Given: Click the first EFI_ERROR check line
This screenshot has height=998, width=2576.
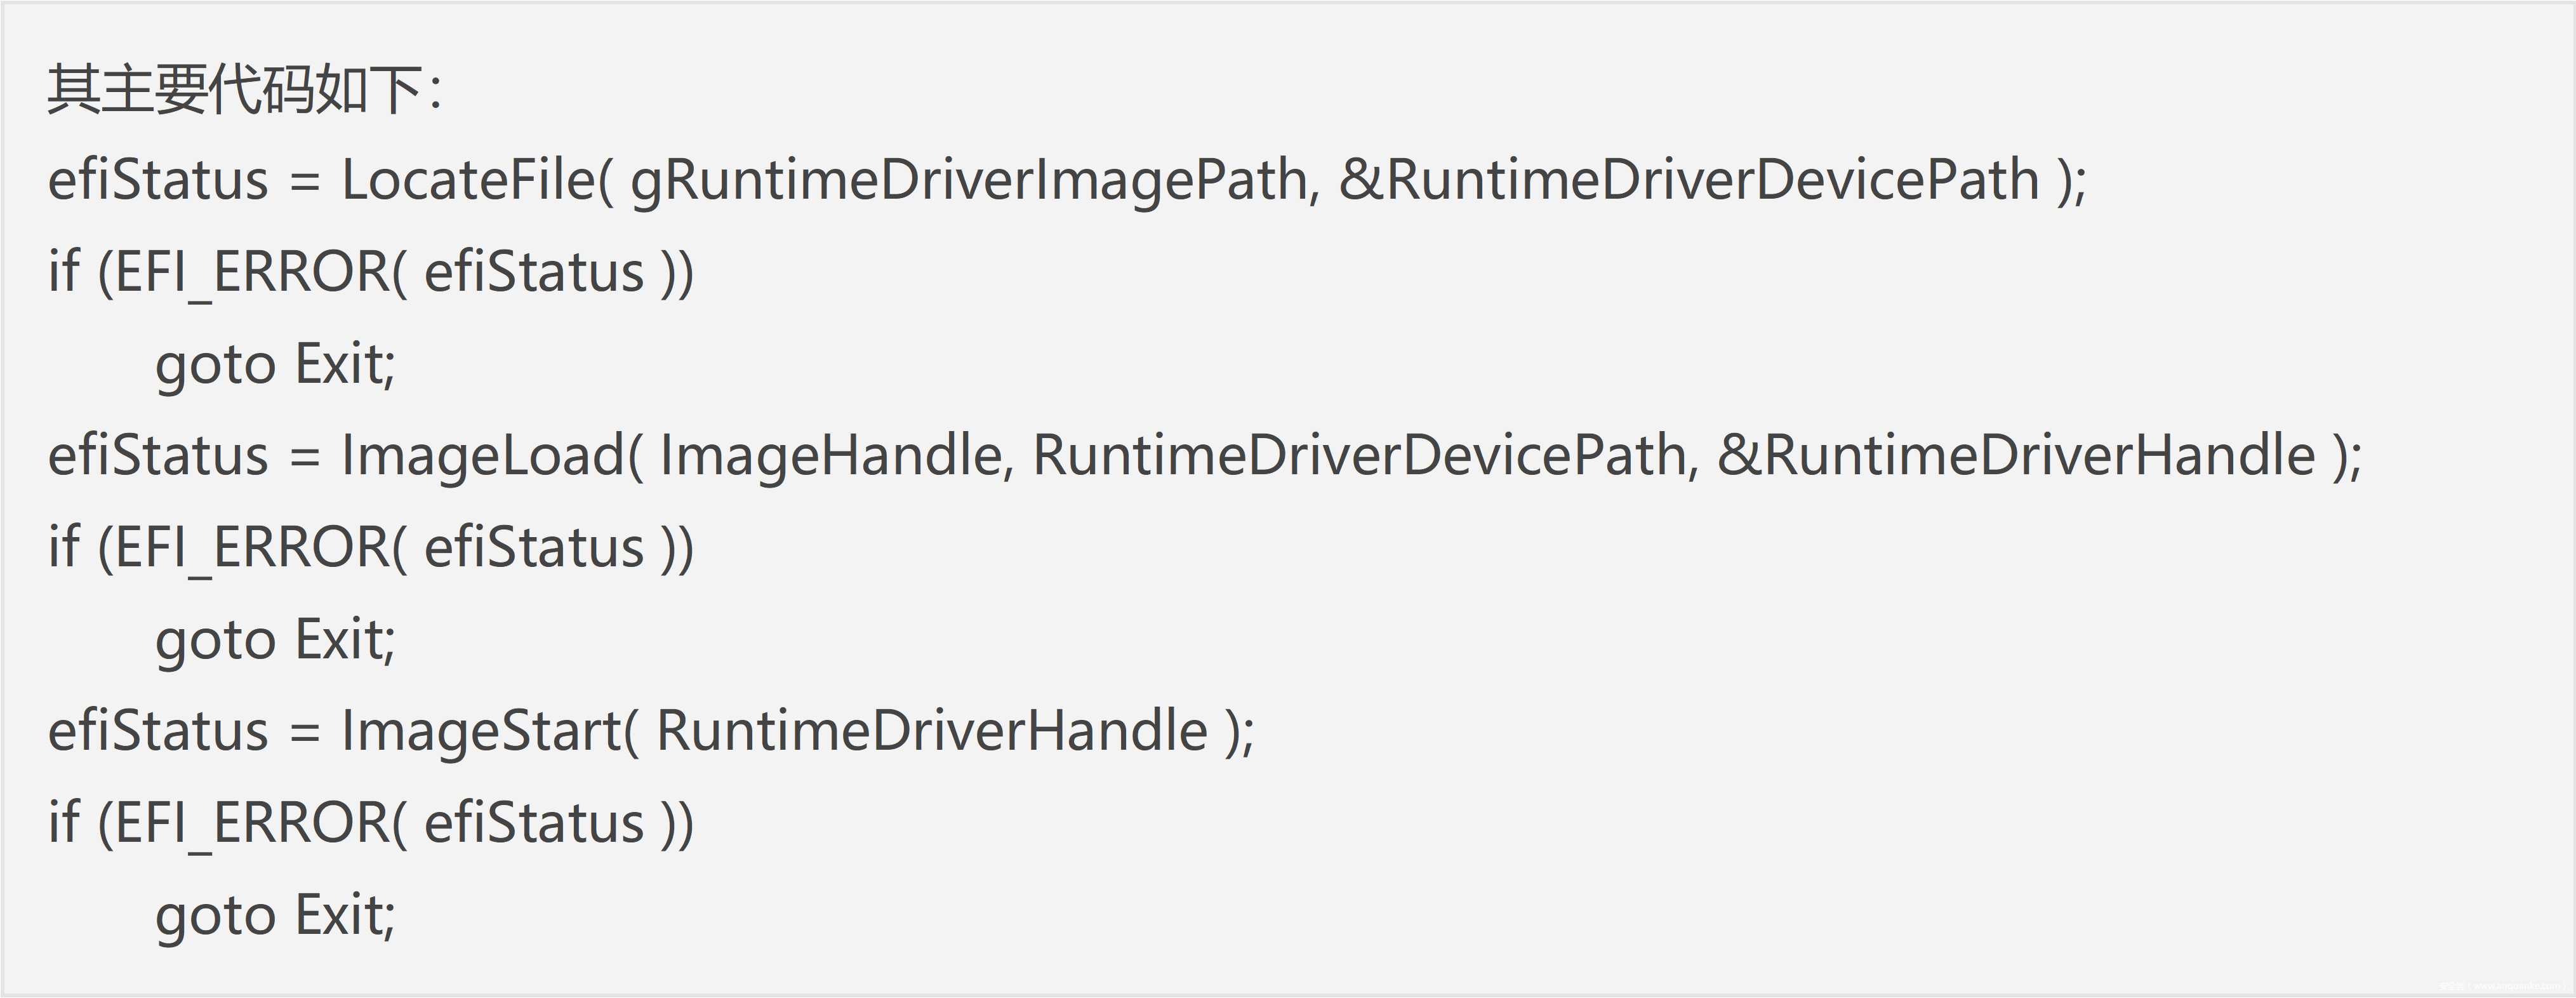Looking at the screenshot, I should coord(370,272).
